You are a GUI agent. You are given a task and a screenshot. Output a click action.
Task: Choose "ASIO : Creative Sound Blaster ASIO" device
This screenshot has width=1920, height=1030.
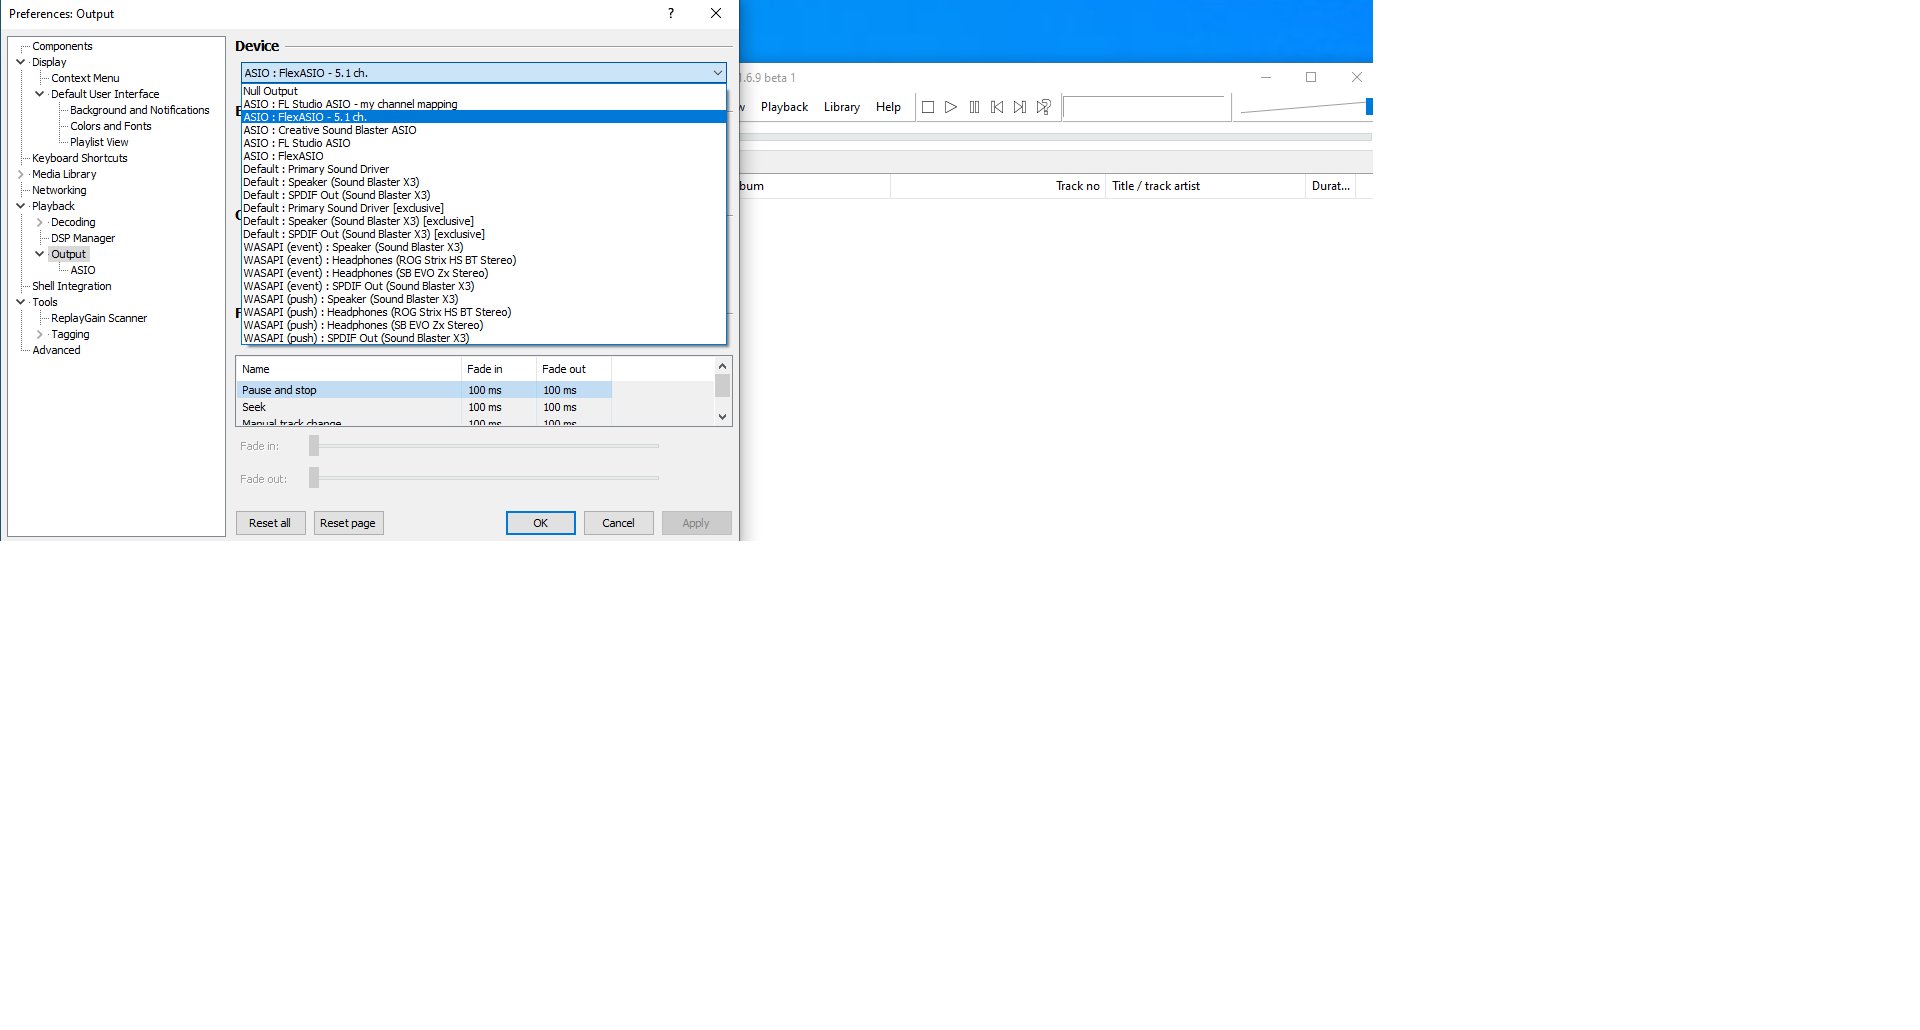coord(329,130)
